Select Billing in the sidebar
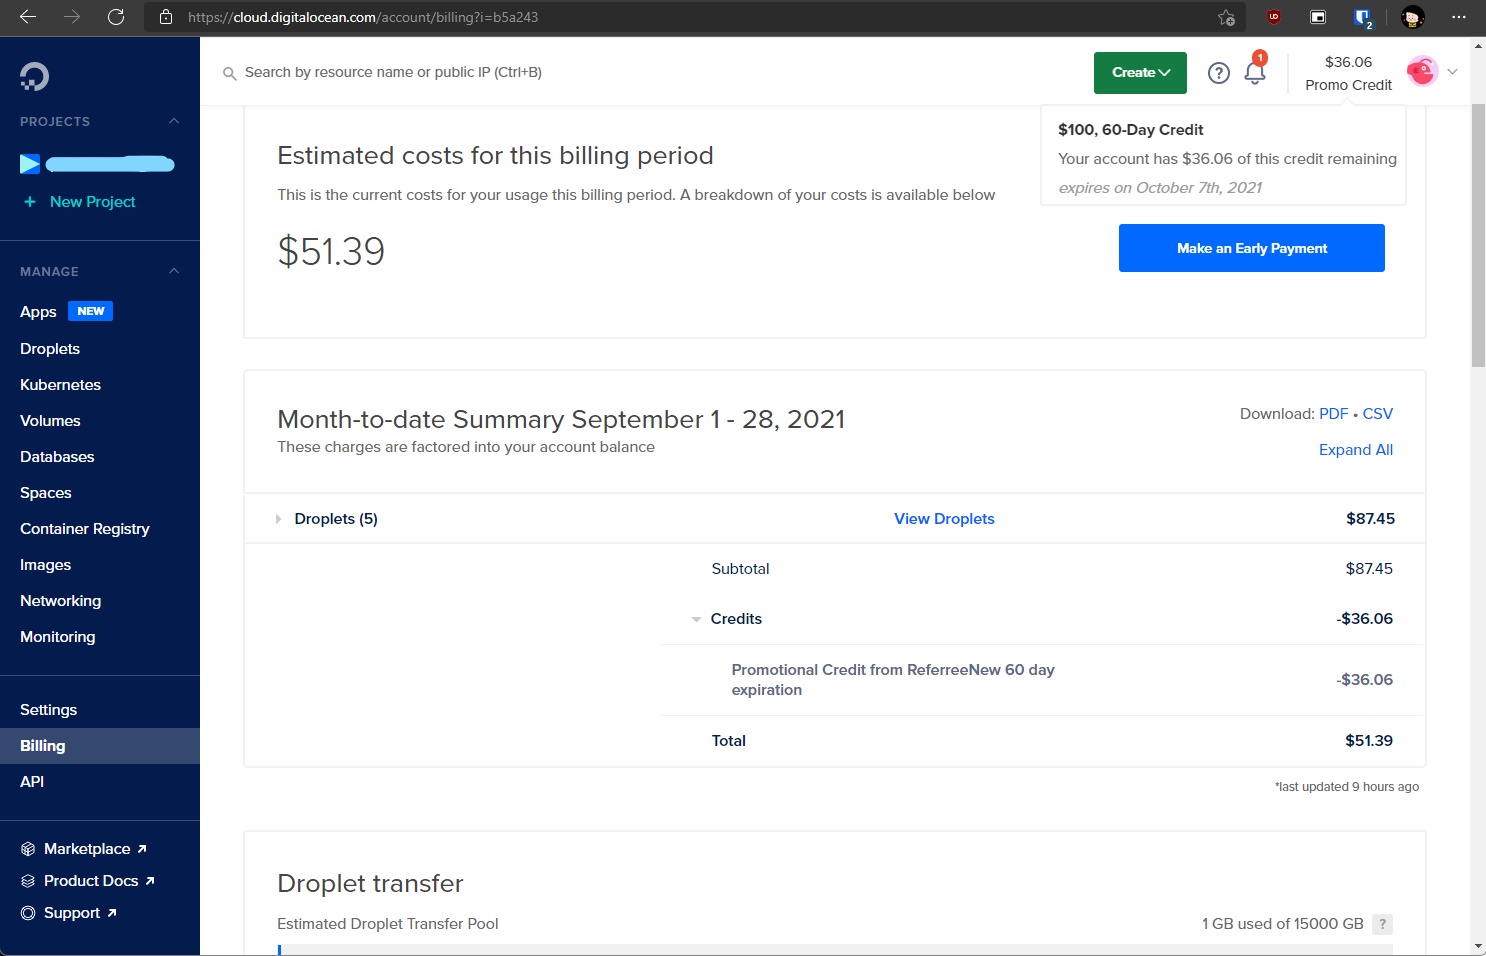 pyautogui.click(x=100, y=746)
